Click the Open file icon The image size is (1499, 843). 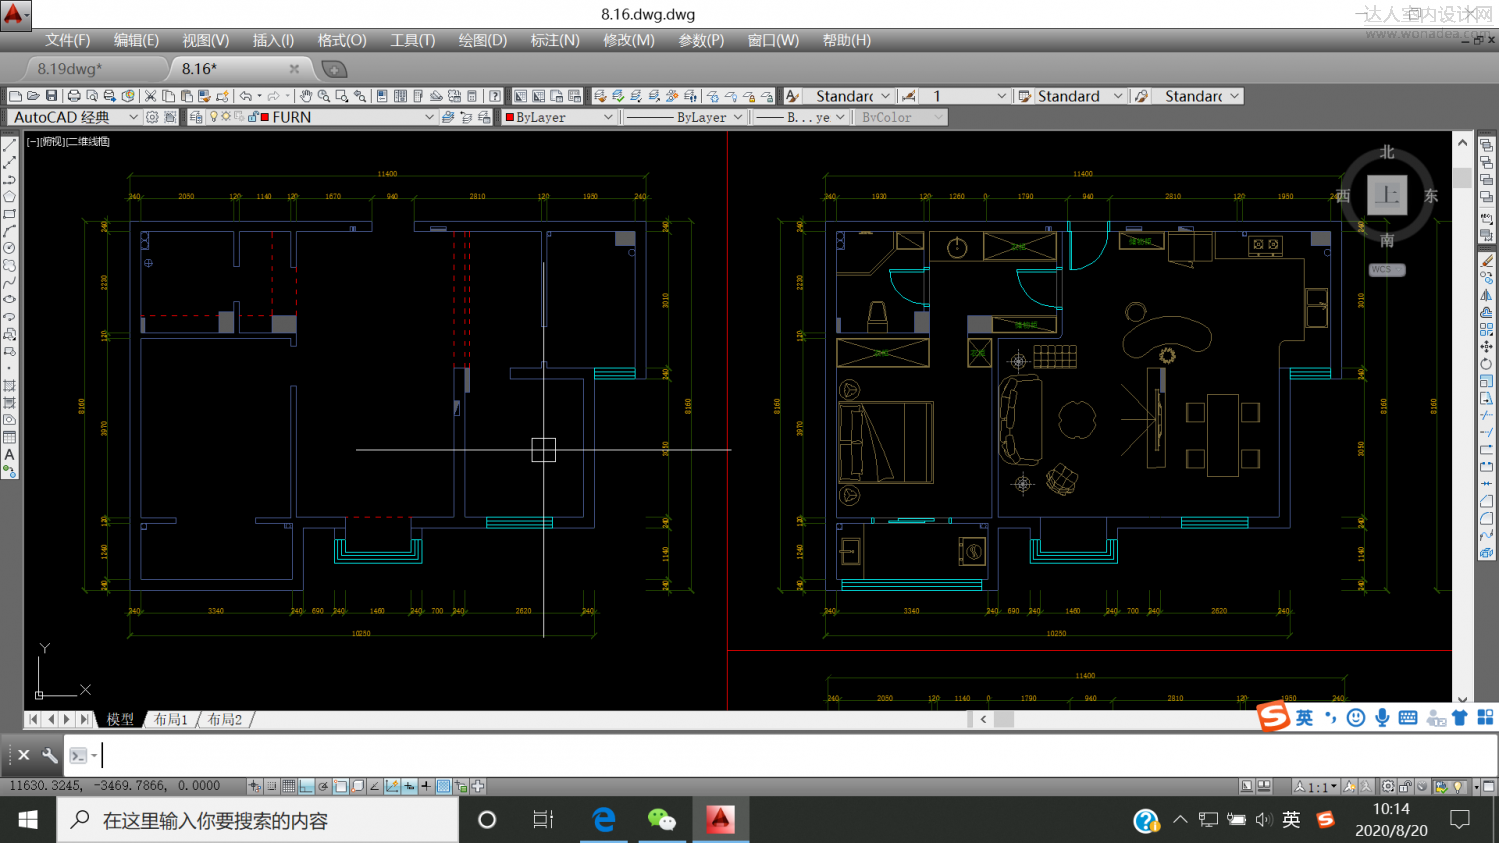pos(33,96)
